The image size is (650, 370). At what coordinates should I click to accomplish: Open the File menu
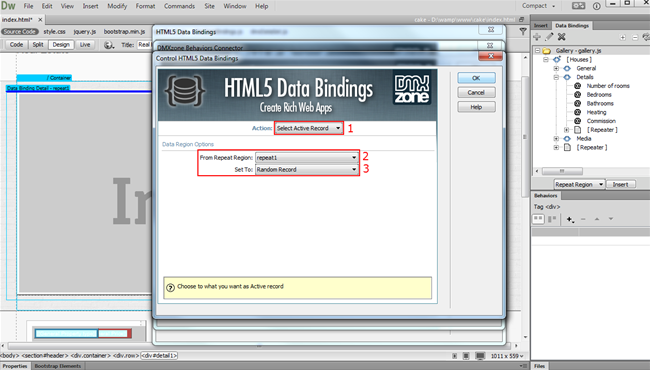(x=28, y=6)
